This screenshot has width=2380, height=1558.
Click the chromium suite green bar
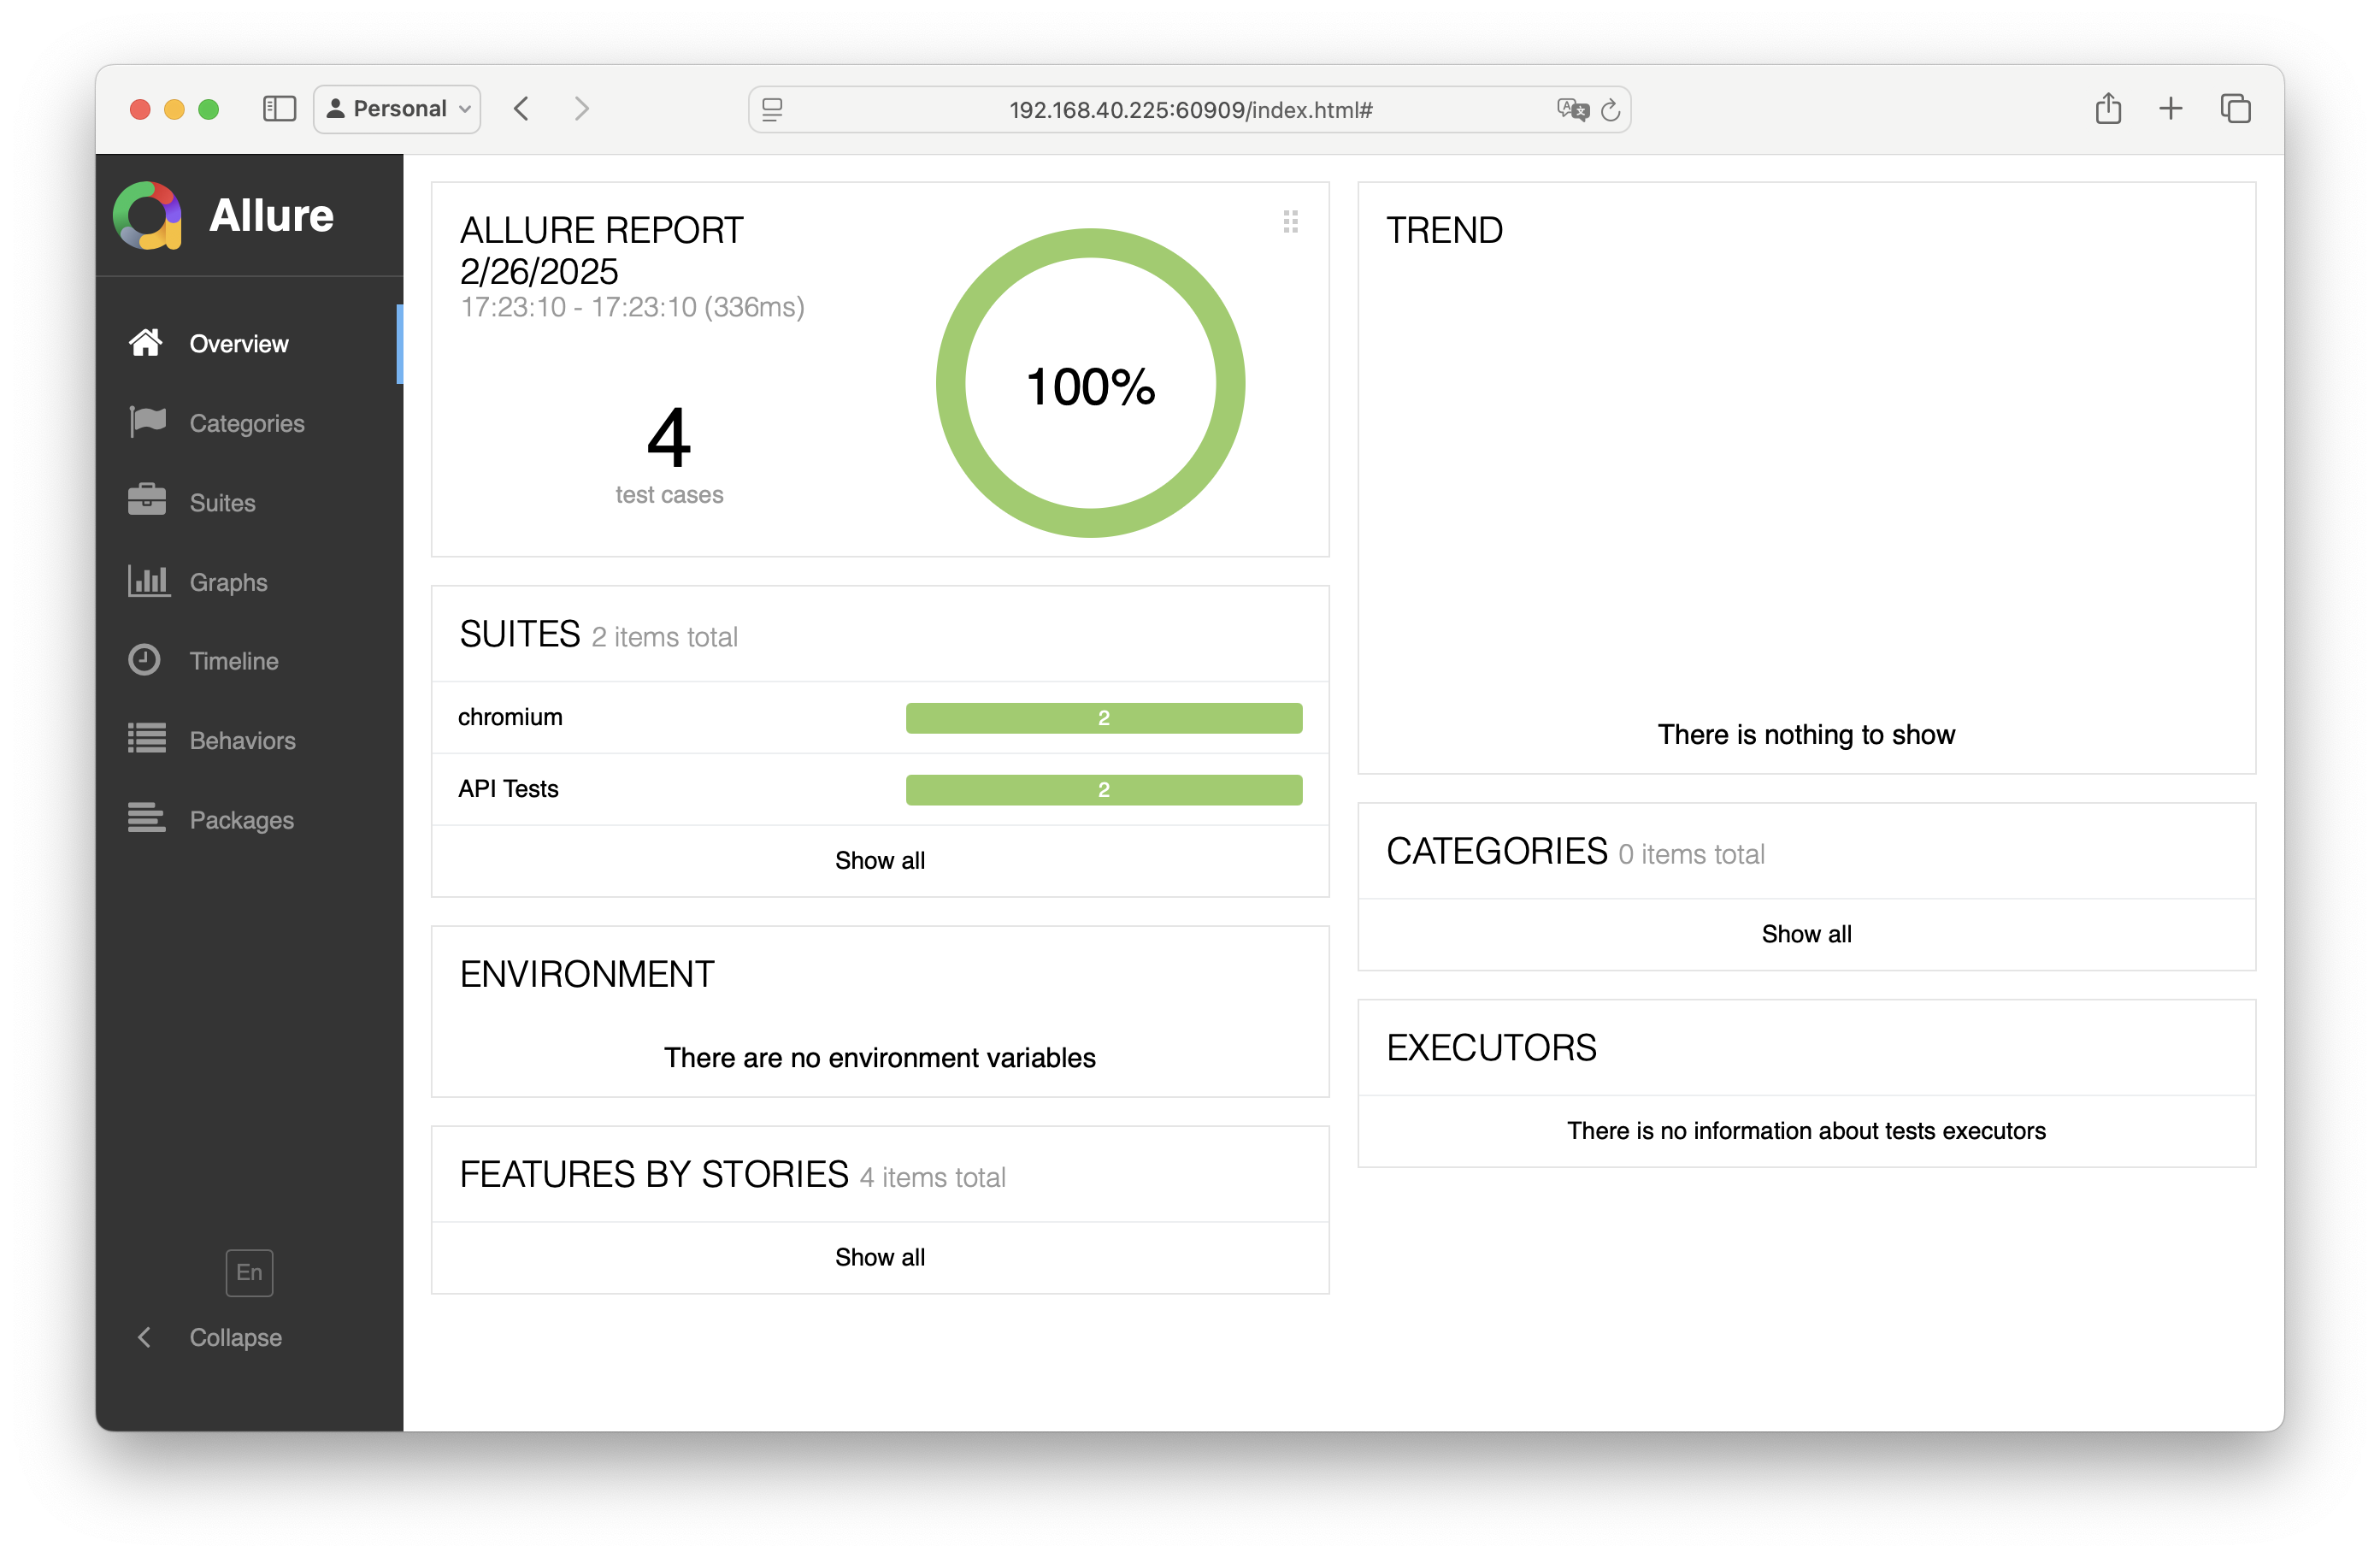tap(1103, 717)
